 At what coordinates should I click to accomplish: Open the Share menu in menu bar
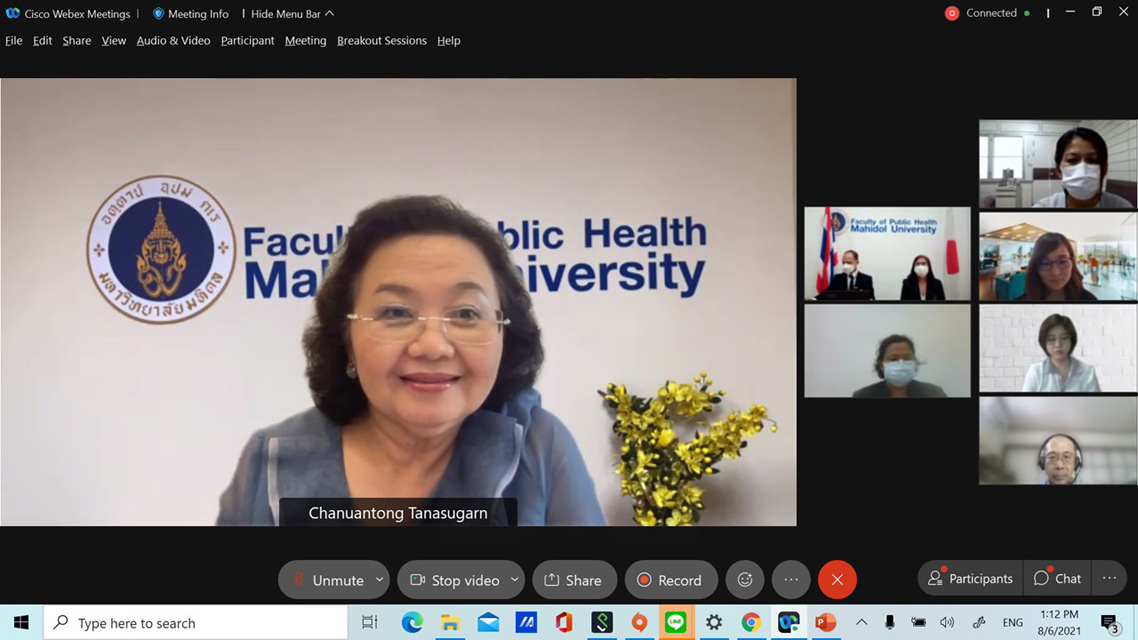click(77, 41)
